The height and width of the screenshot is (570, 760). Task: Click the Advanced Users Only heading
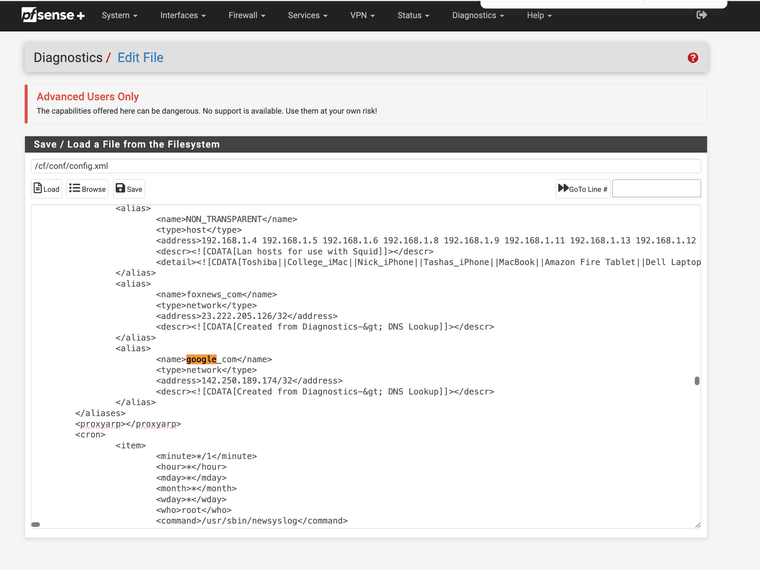[88, 96]
